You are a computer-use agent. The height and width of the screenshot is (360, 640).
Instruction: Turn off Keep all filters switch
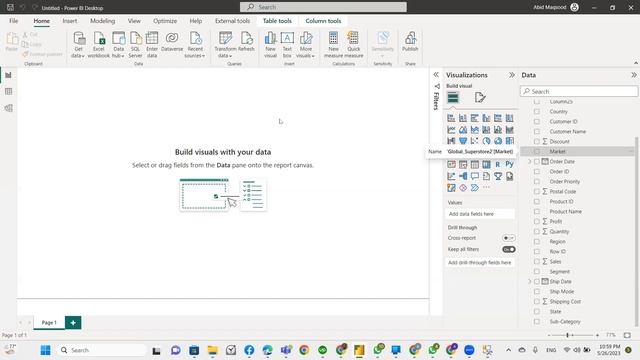pyautogui.click(x=509, y=249)
